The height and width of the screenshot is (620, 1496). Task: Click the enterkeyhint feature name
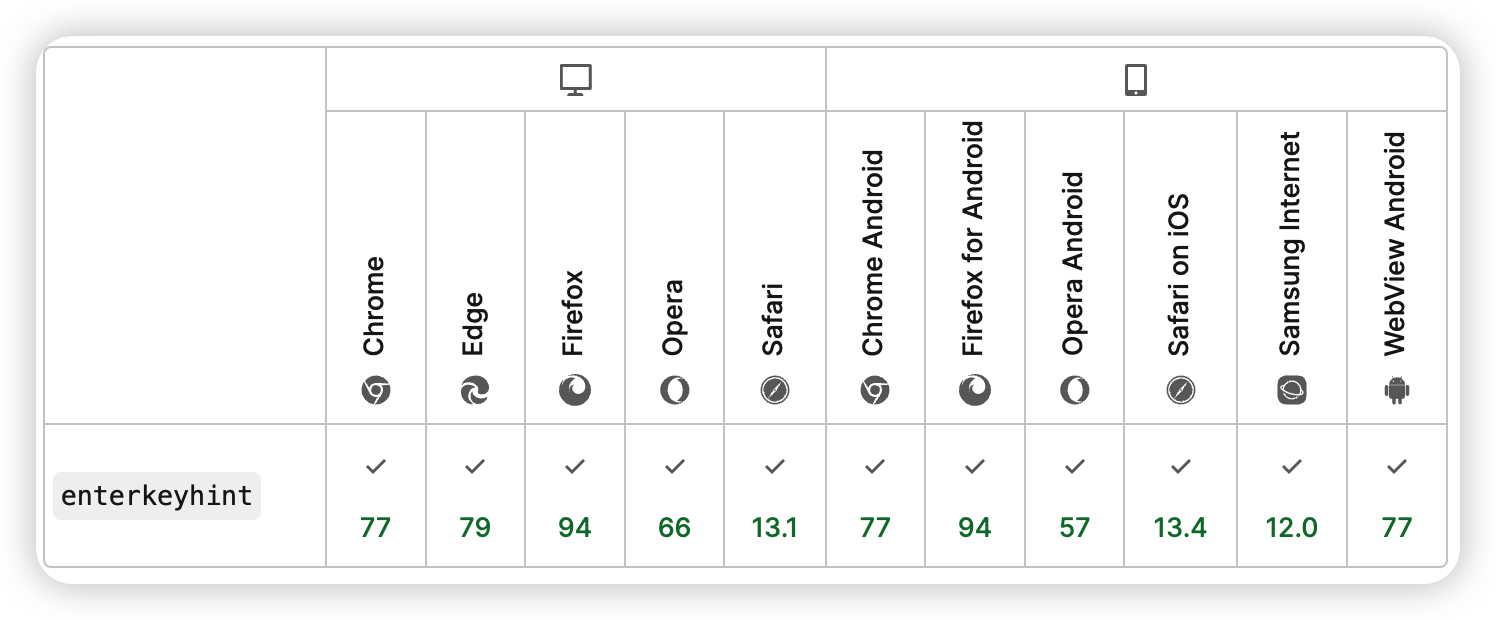click(x=157, y=496)
